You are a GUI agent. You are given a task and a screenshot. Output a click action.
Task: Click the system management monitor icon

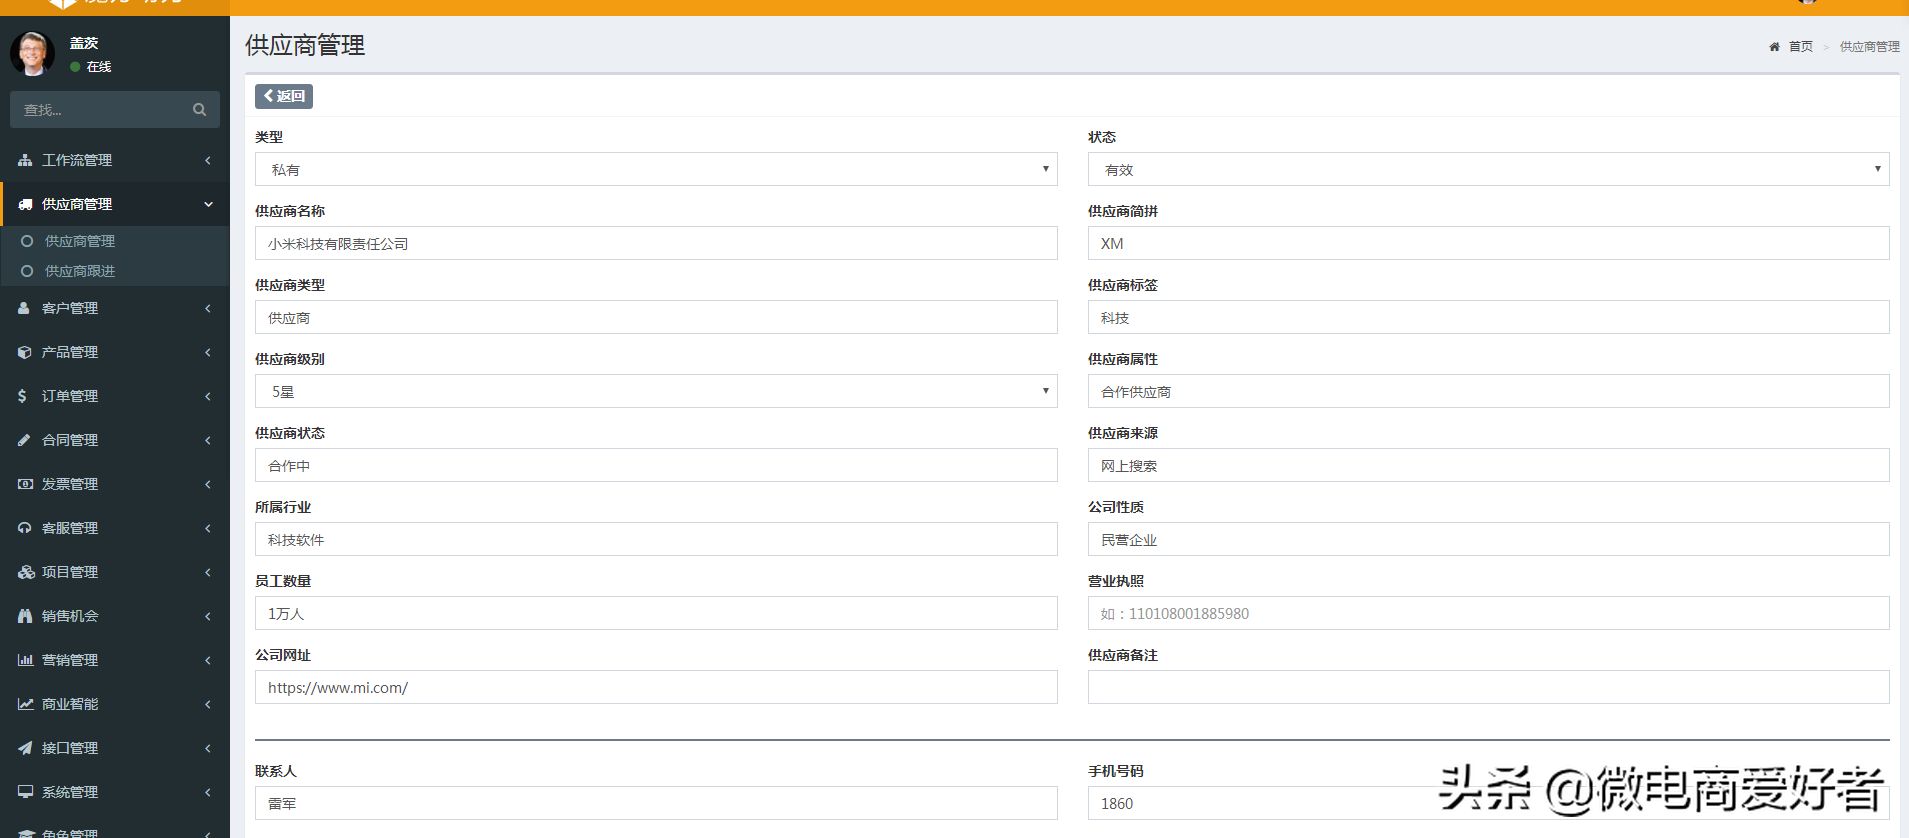[x=25, y=792]
